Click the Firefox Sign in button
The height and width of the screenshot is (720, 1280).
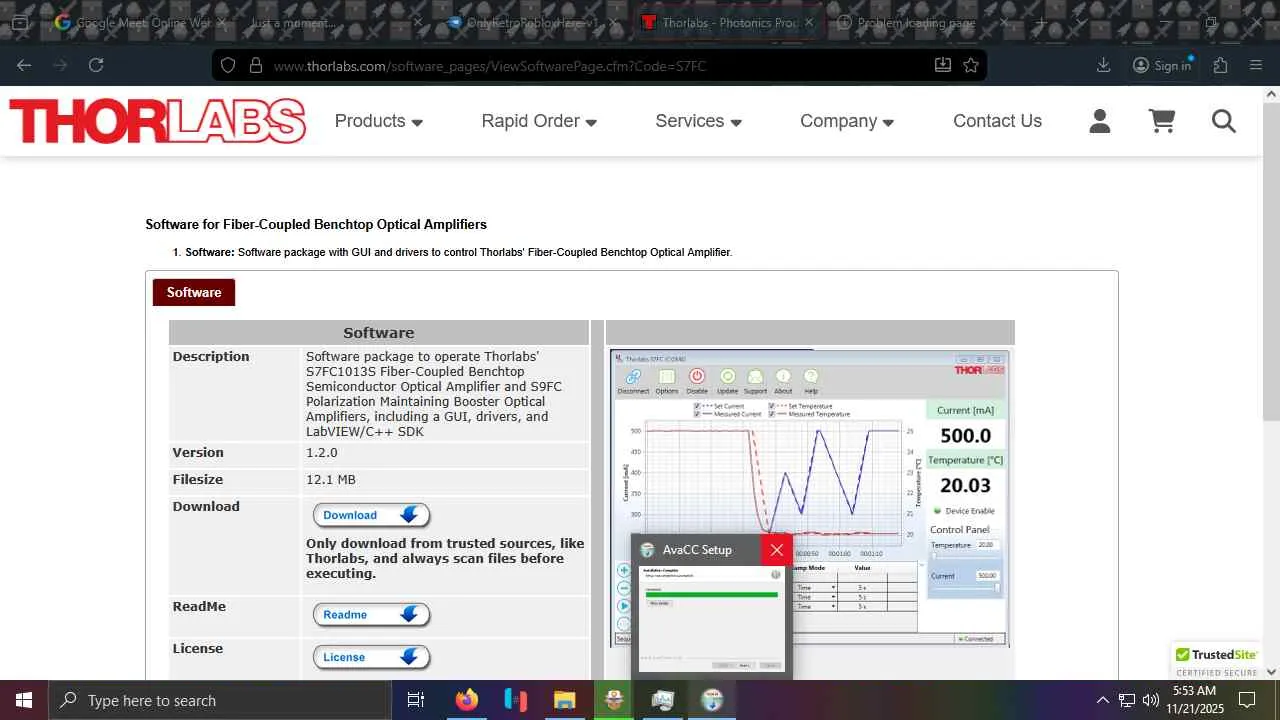1162,65
